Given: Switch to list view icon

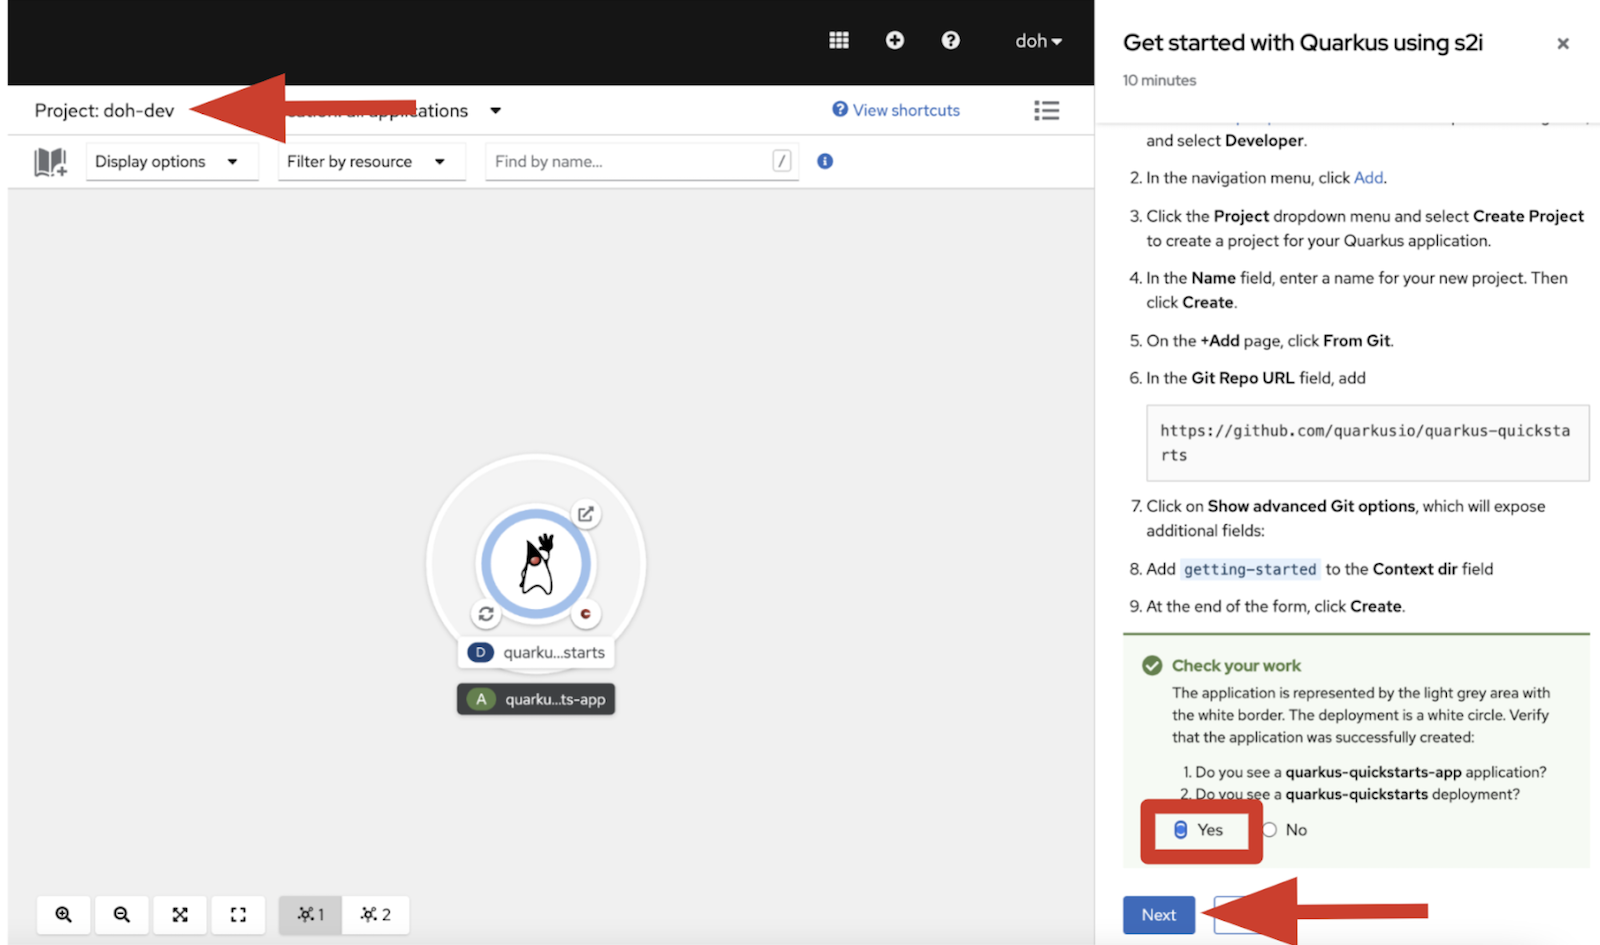Looking at the screenshot, I should coord(1046,110).
